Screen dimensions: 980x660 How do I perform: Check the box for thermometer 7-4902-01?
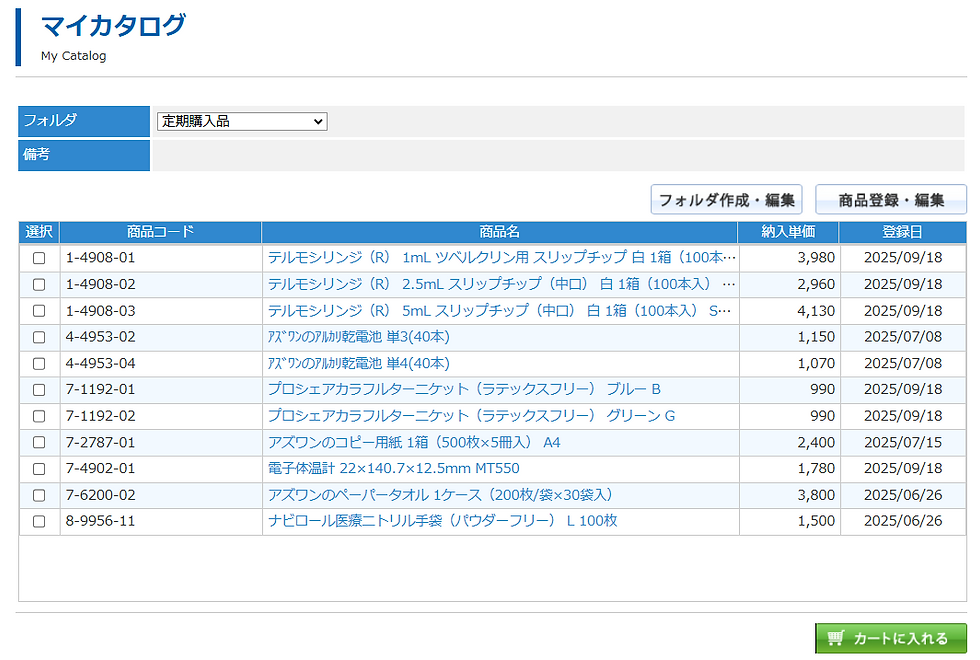39,469
